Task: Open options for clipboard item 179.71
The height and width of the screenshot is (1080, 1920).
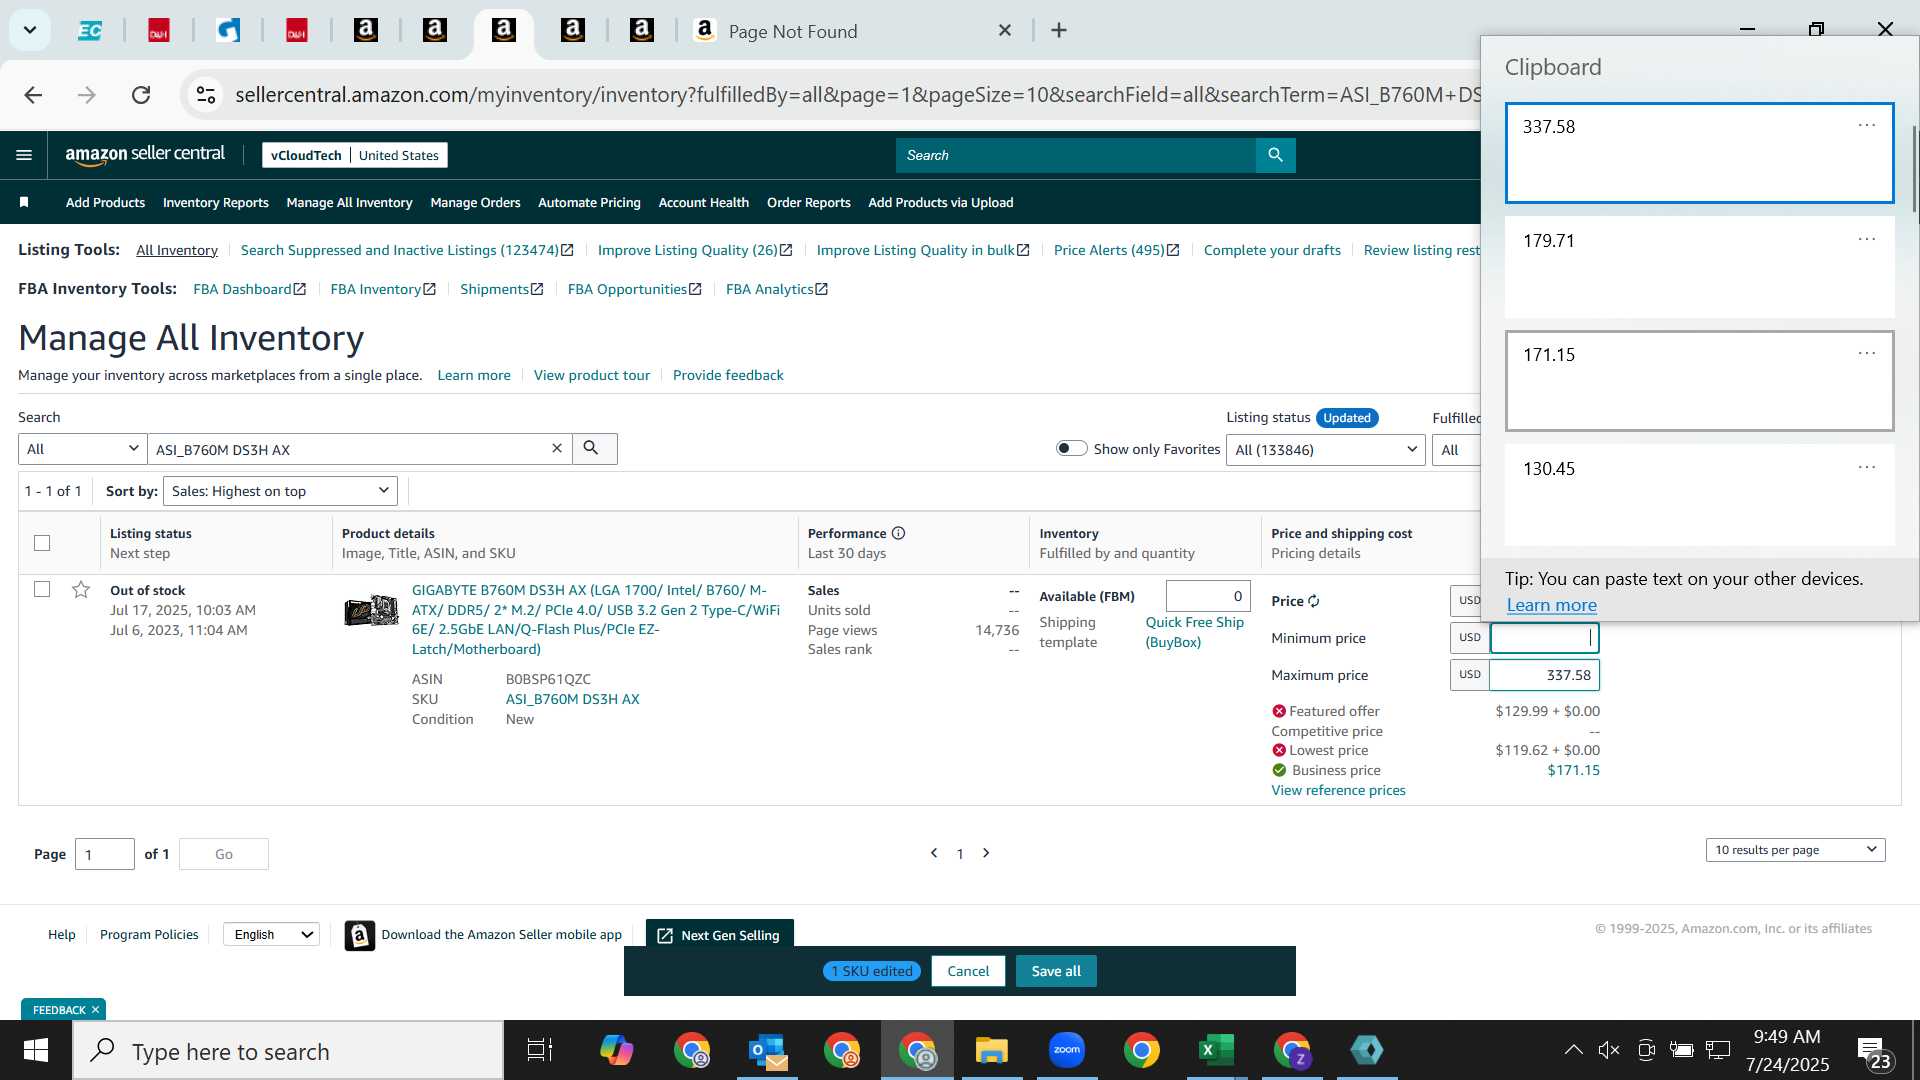Action: coord(1866,239)
